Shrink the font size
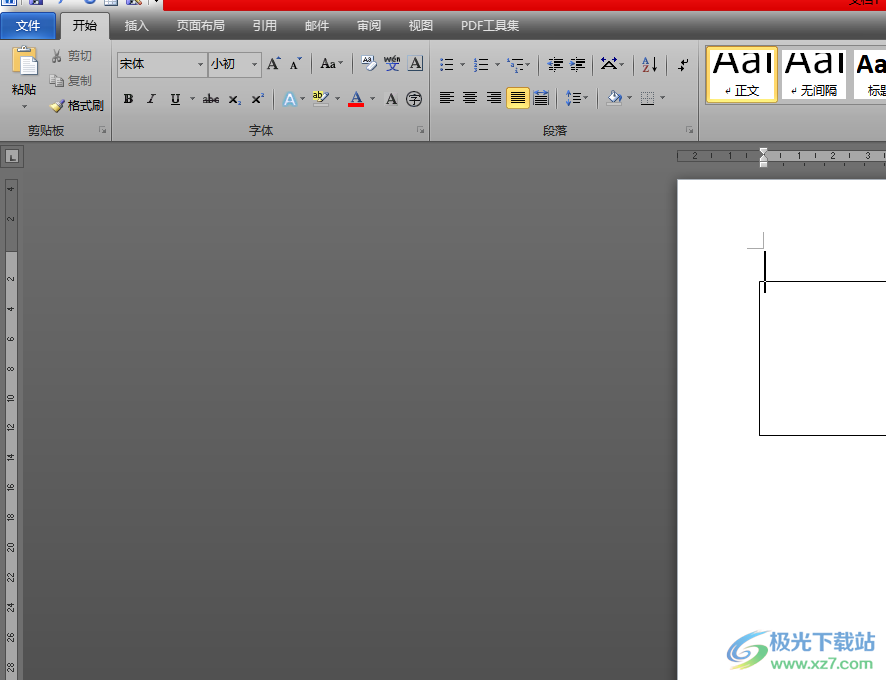Image resolution: width=886 pixels, height=680 pixels. click(296, 64)
